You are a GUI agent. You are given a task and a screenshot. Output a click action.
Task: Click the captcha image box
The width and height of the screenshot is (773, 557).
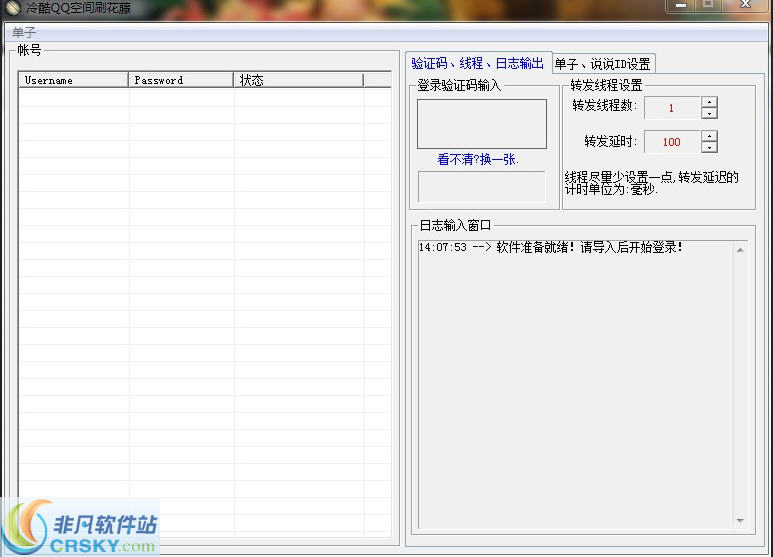[x=482, y=124]
